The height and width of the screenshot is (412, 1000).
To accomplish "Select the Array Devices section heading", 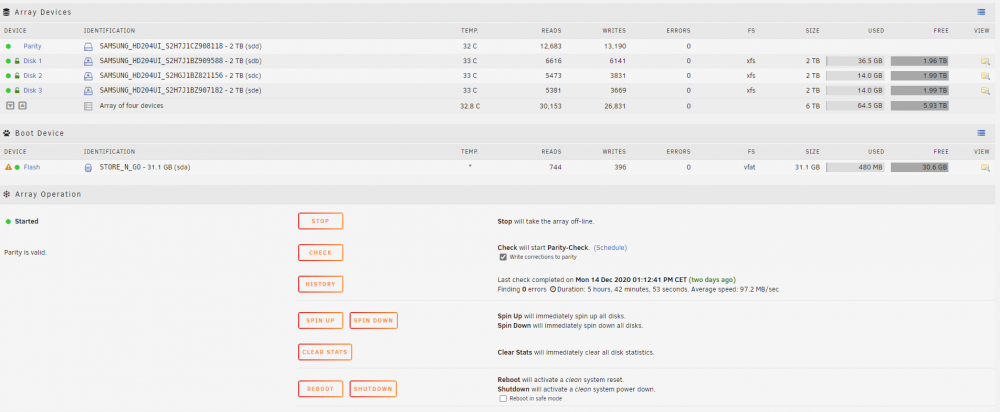I will (x=43, y=12).
